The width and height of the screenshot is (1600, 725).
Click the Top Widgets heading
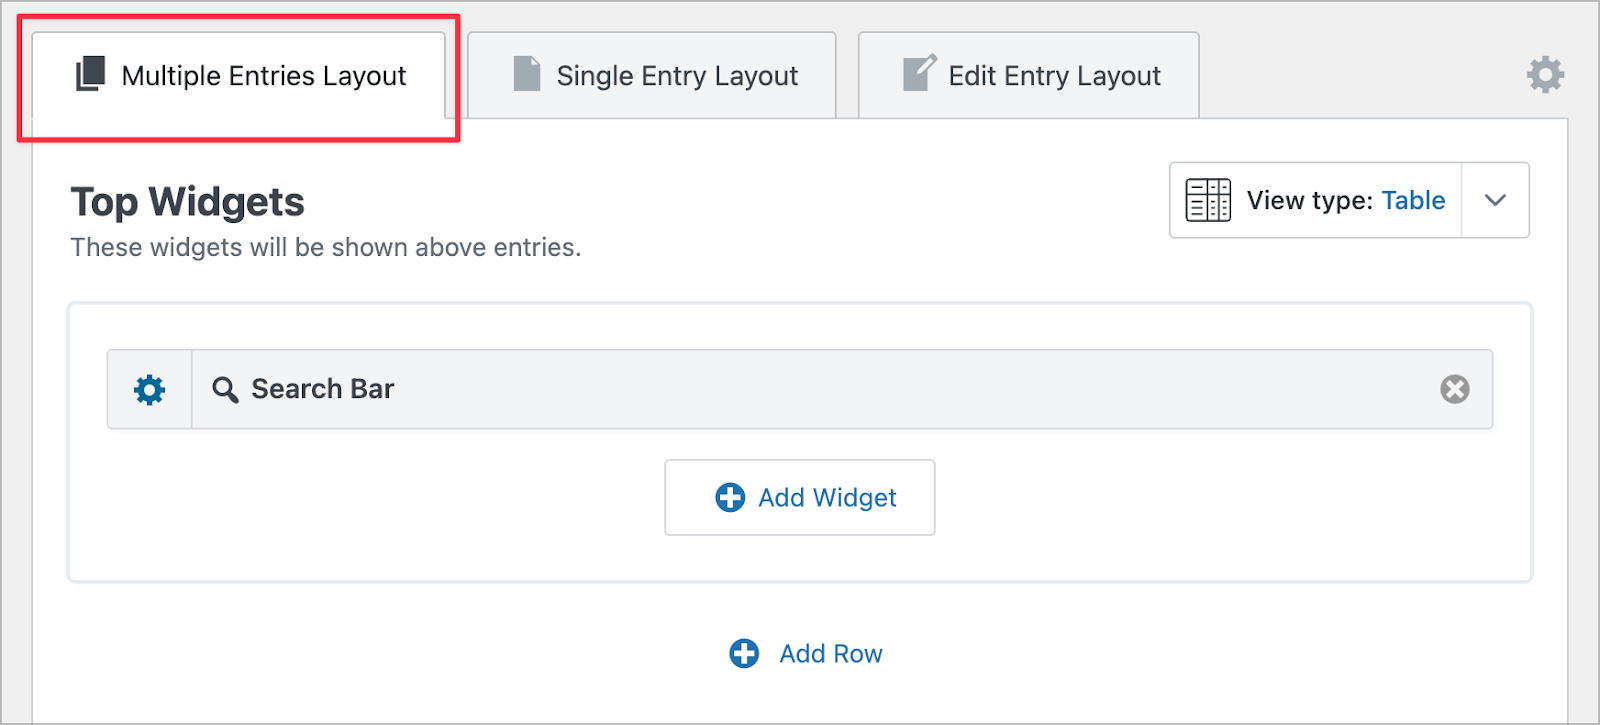186,201
